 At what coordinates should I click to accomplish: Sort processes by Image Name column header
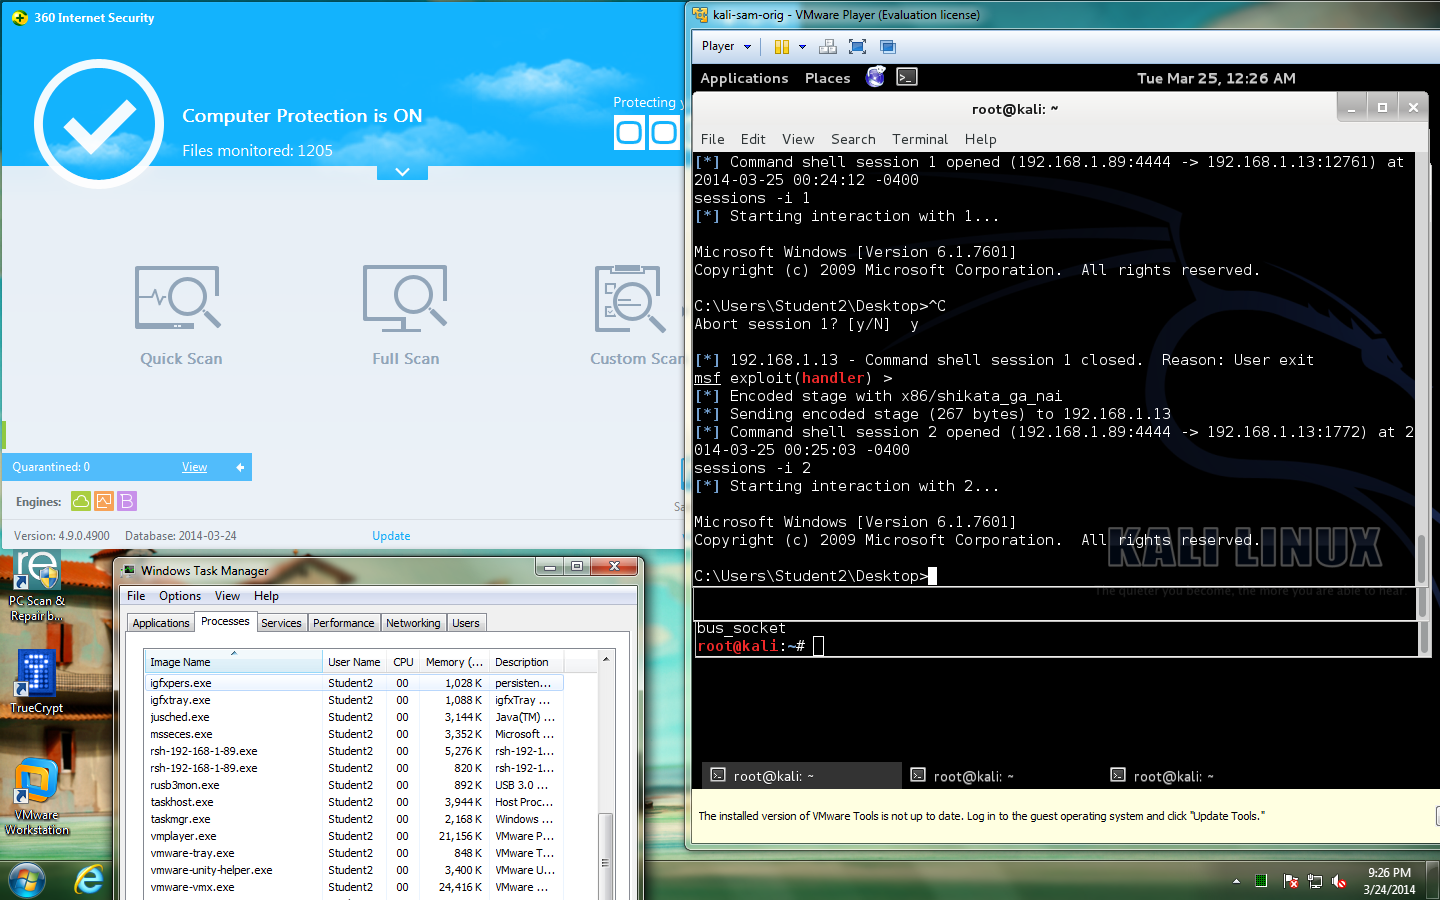point(233,661)
